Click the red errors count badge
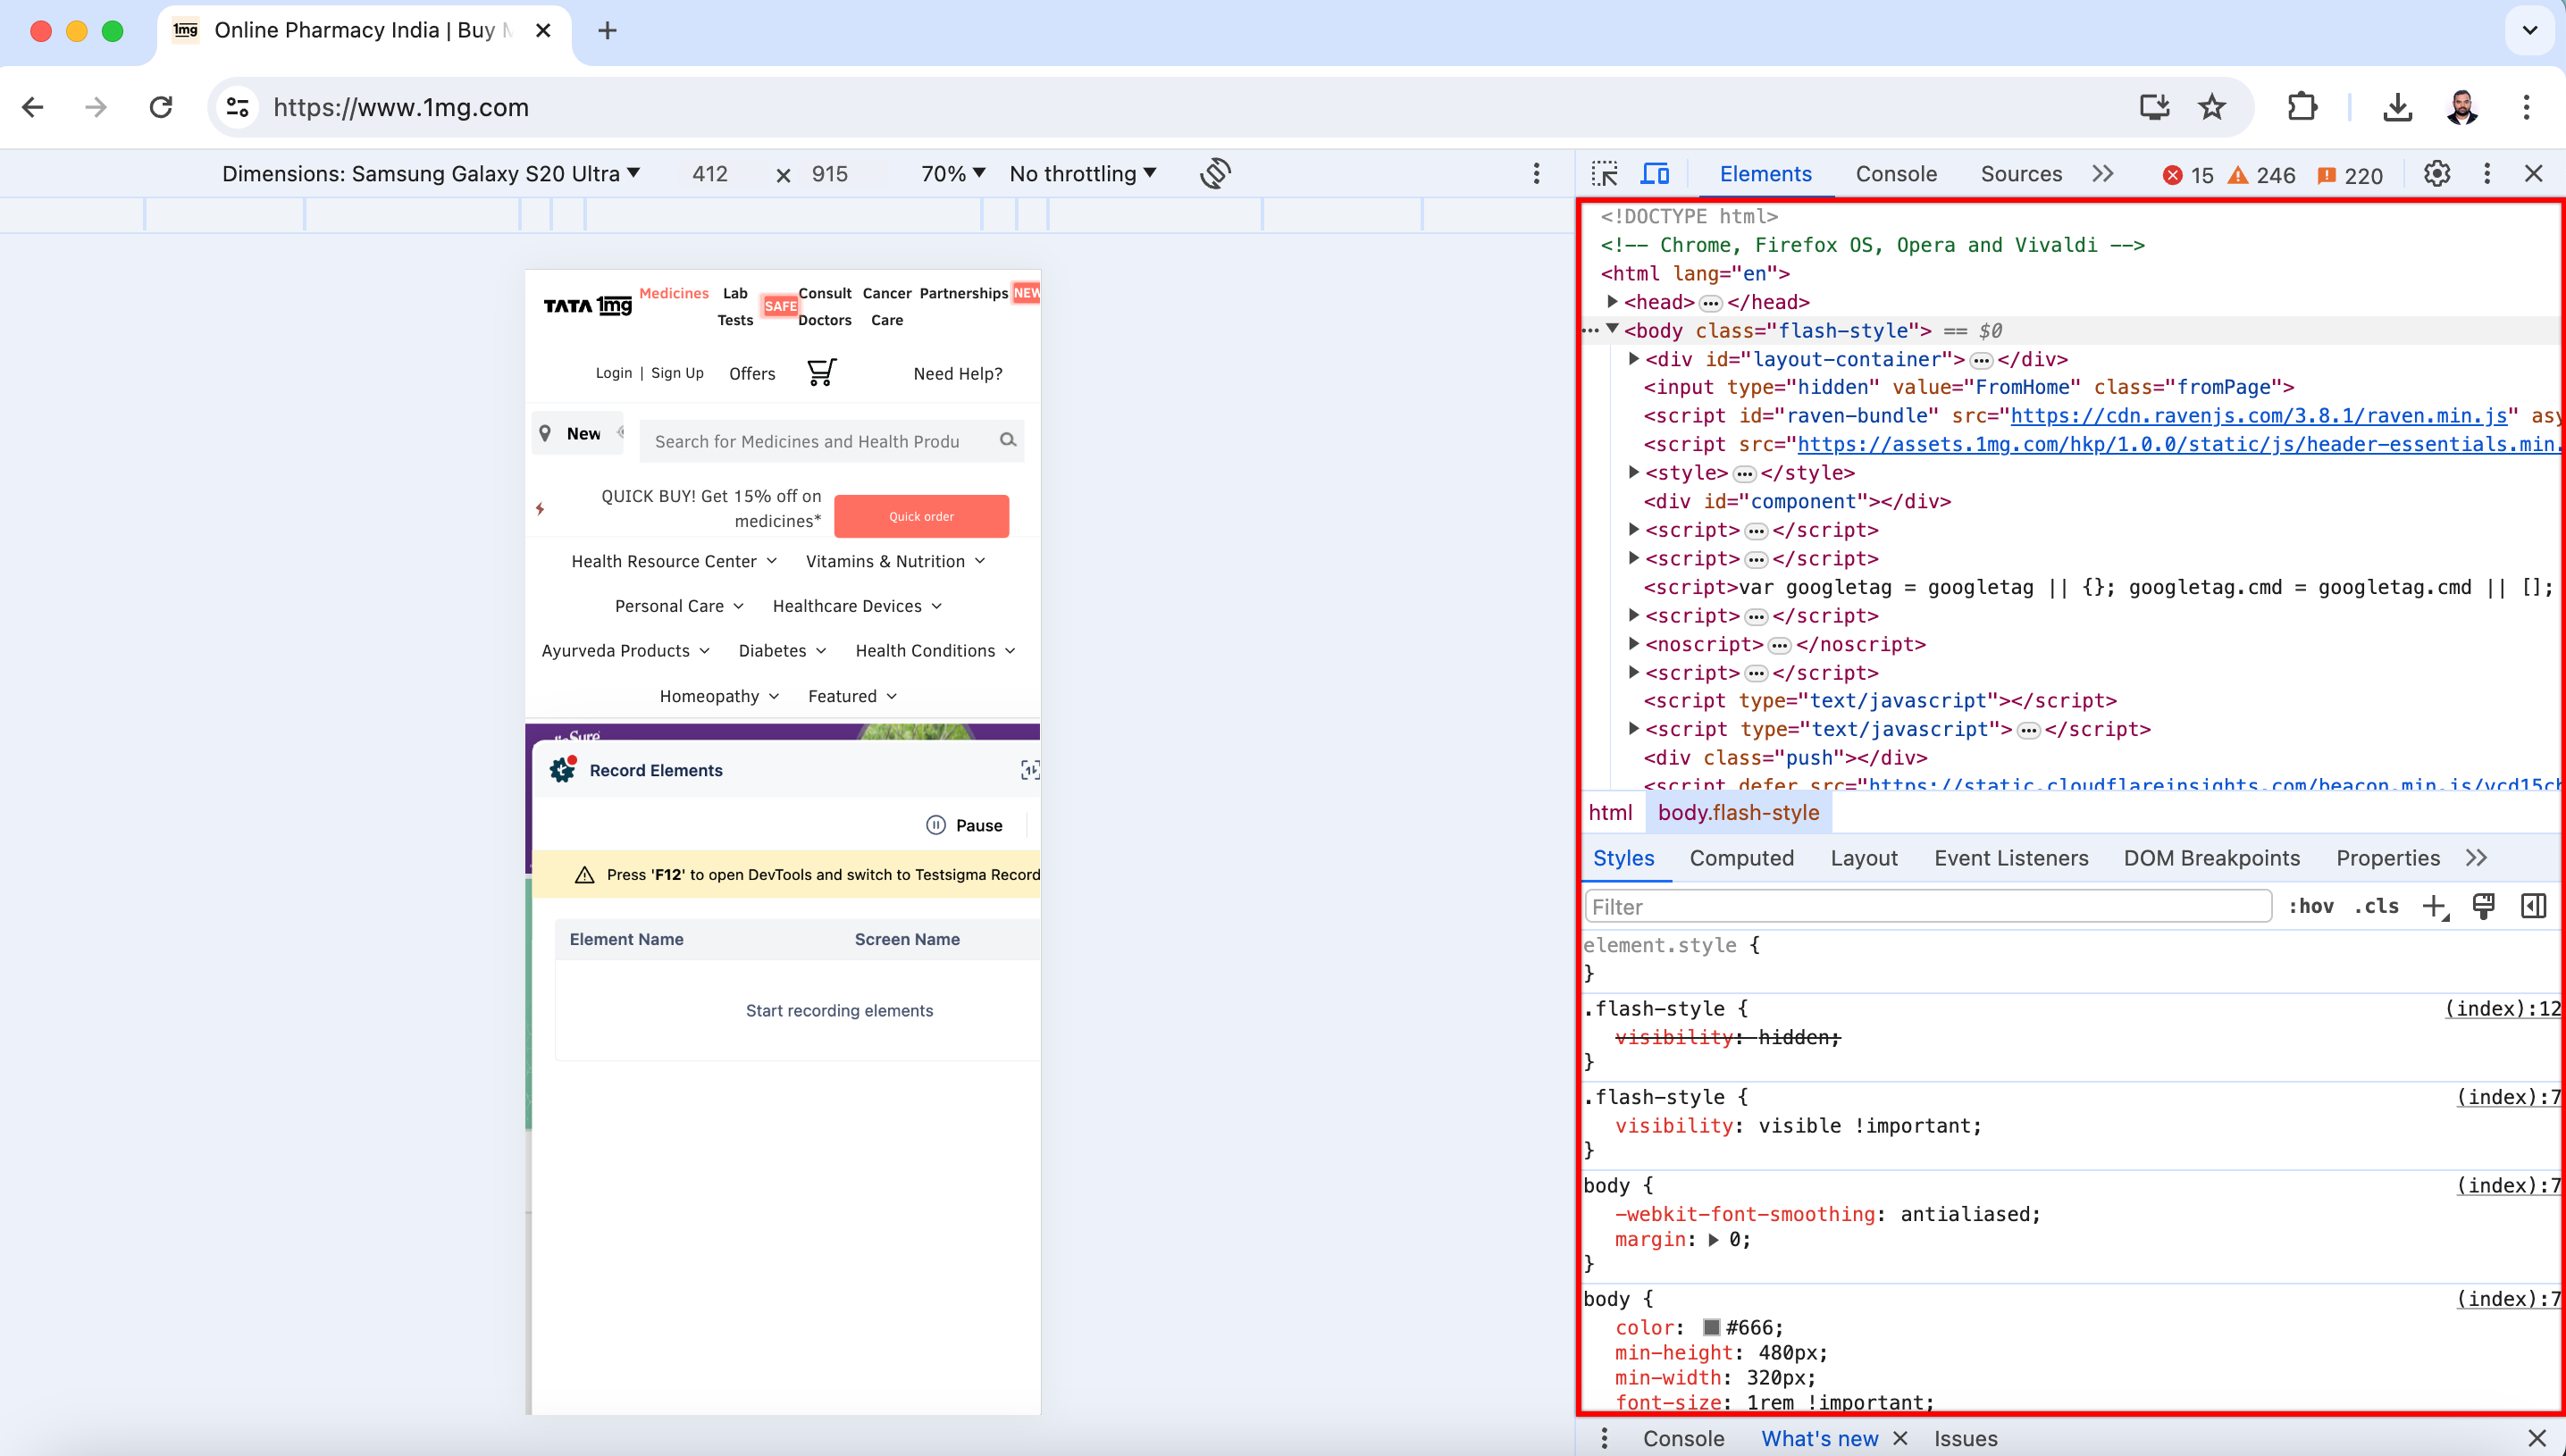 click(2187, 175)
